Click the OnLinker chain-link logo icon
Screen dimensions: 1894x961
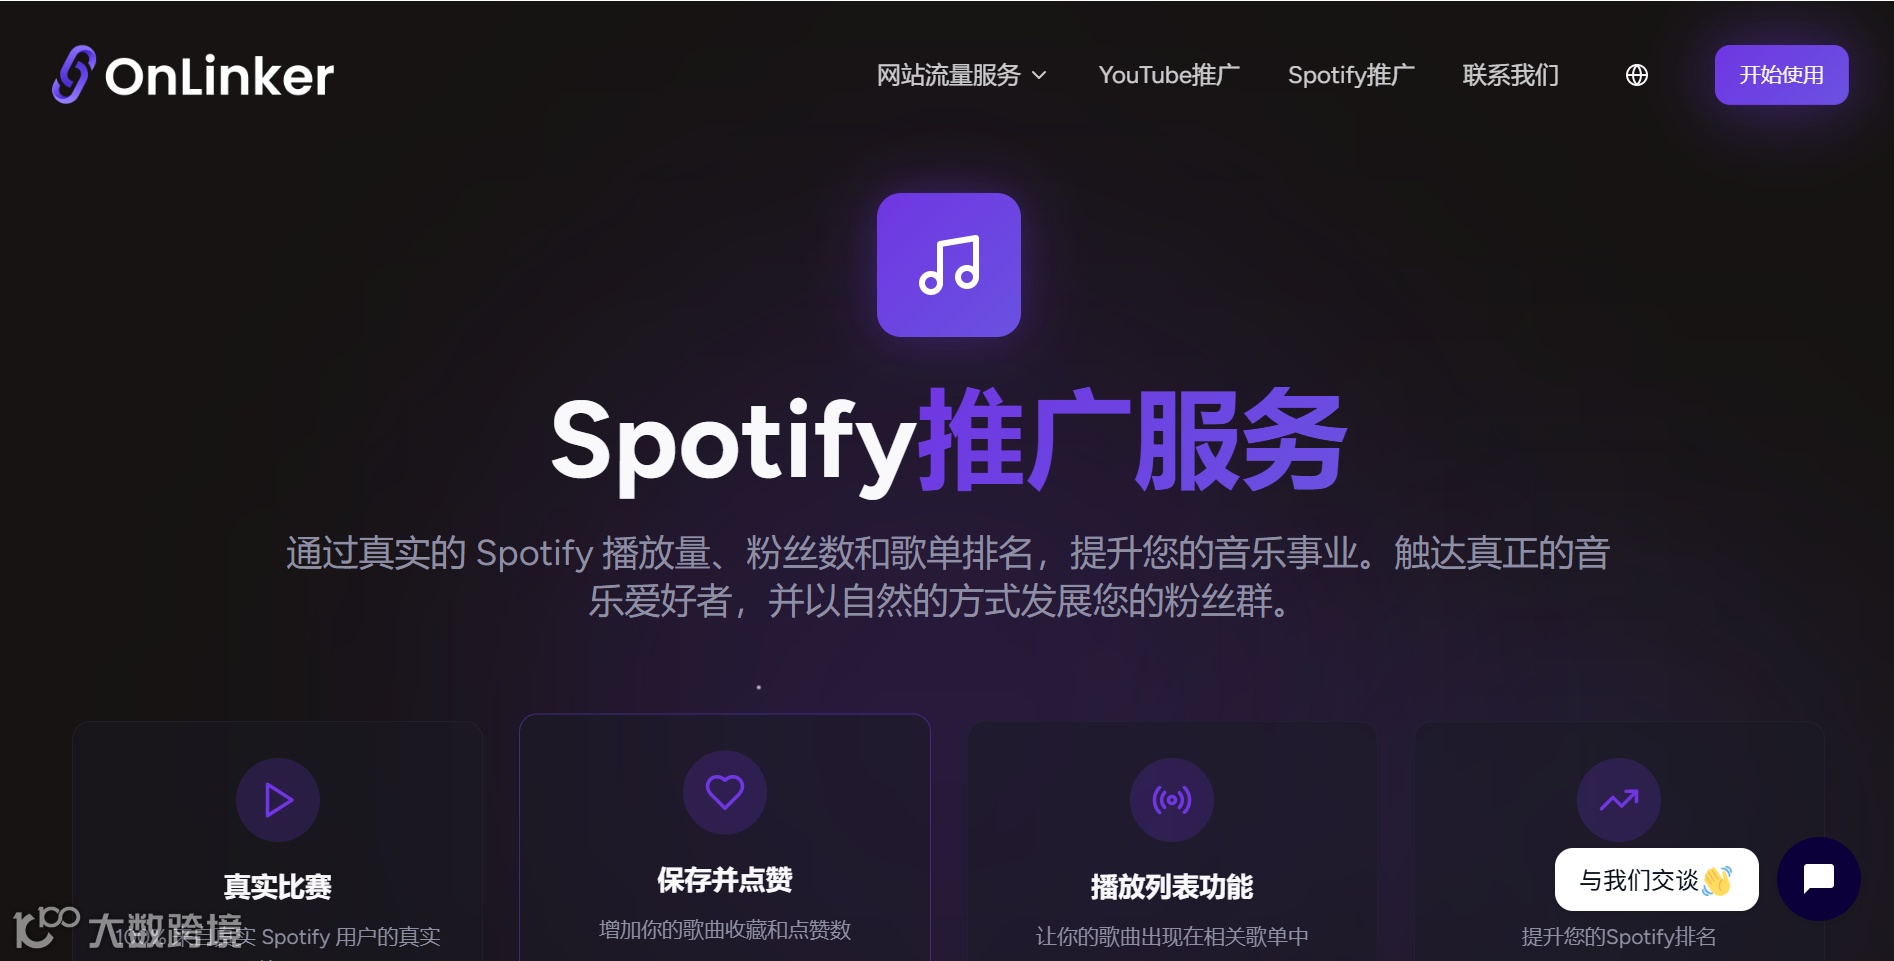[x=73, y=75]
